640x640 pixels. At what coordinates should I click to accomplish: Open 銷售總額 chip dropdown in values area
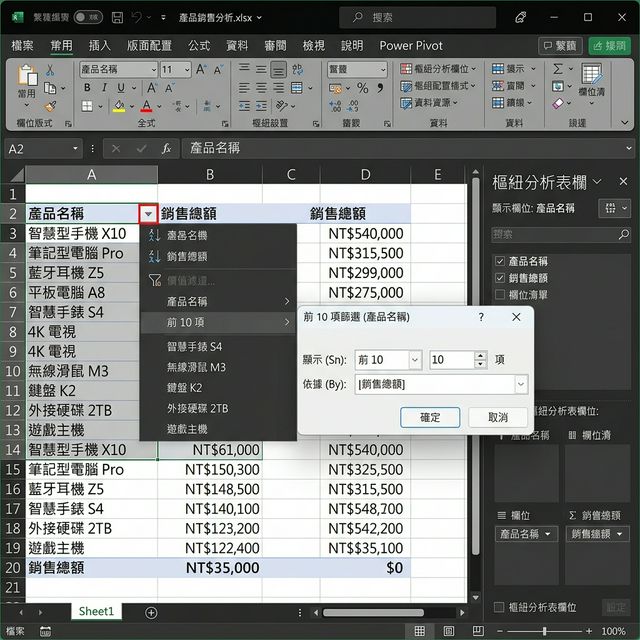point(619,534)
